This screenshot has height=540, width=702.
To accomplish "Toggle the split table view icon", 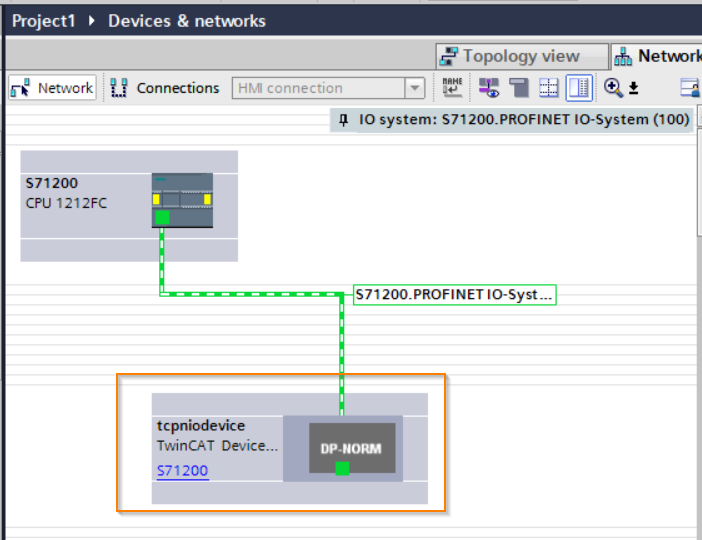I will (x=579, y=87).
